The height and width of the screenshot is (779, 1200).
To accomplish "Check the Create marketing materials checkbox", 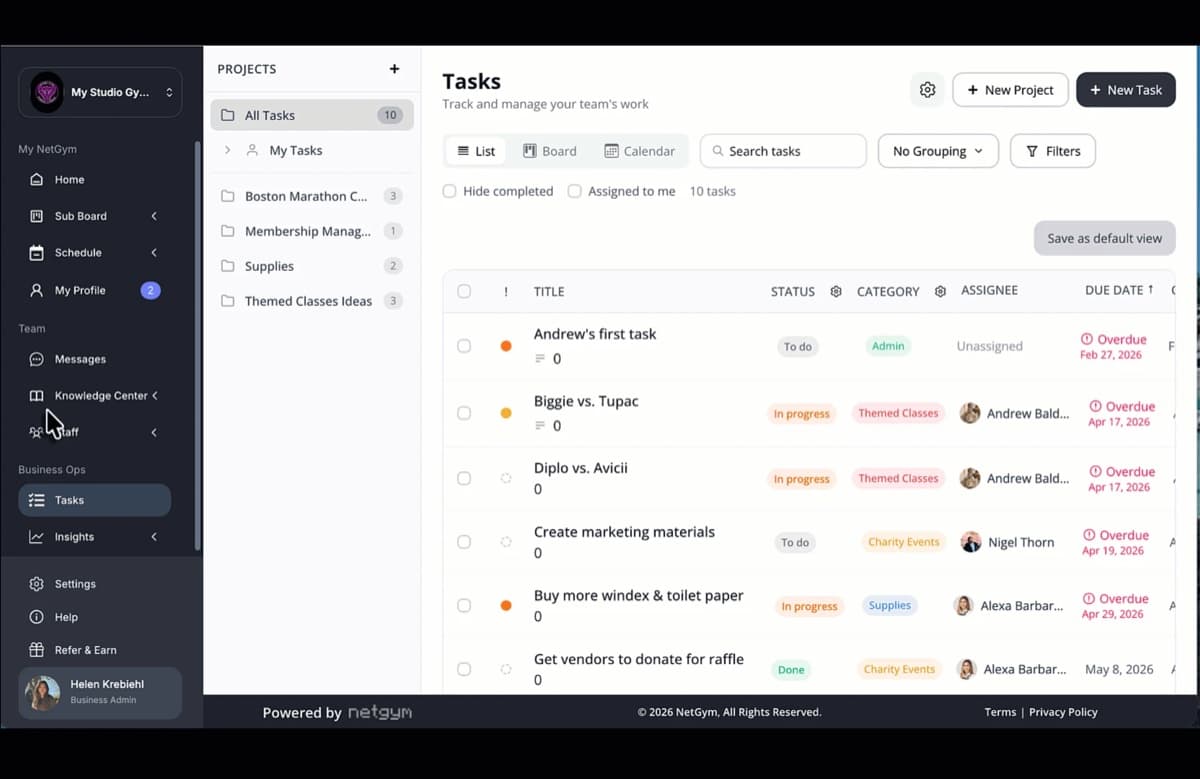I will (x=464, y=542).
